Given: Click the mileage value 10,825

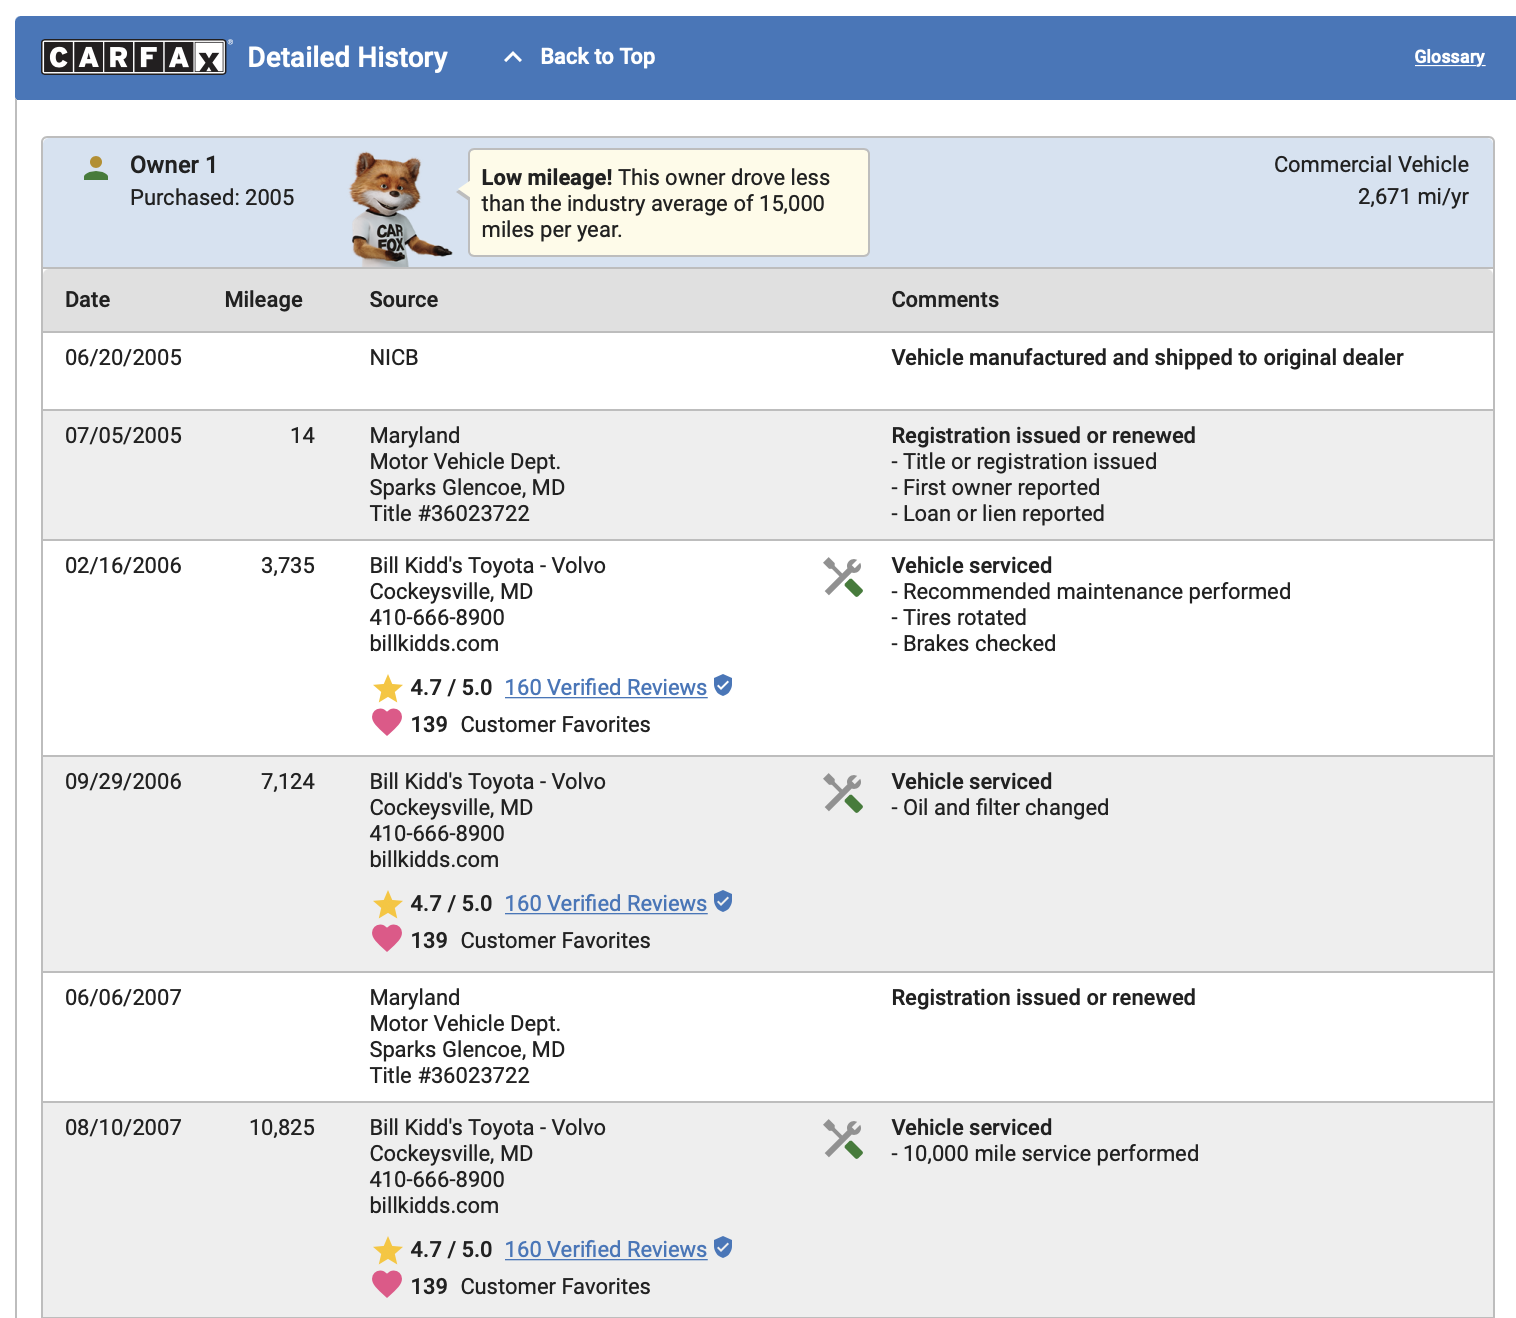Looking at the screenshot, I should click(x=282, y=1128).
